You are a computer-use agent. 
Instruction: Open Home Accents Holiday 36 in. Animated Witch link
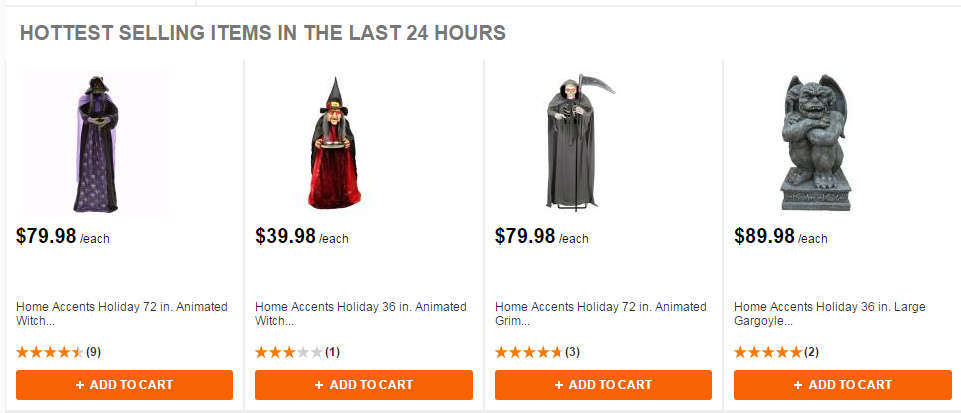(x=361, y=314)
